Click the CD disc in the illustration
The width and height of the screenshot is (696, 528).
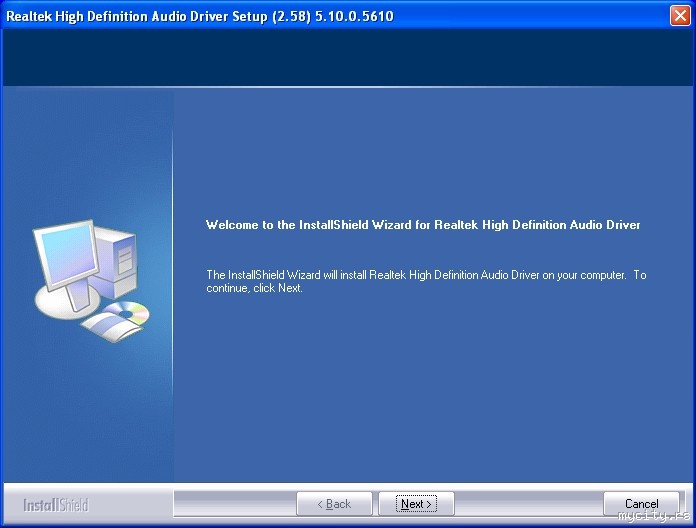[x=127, y=312]
